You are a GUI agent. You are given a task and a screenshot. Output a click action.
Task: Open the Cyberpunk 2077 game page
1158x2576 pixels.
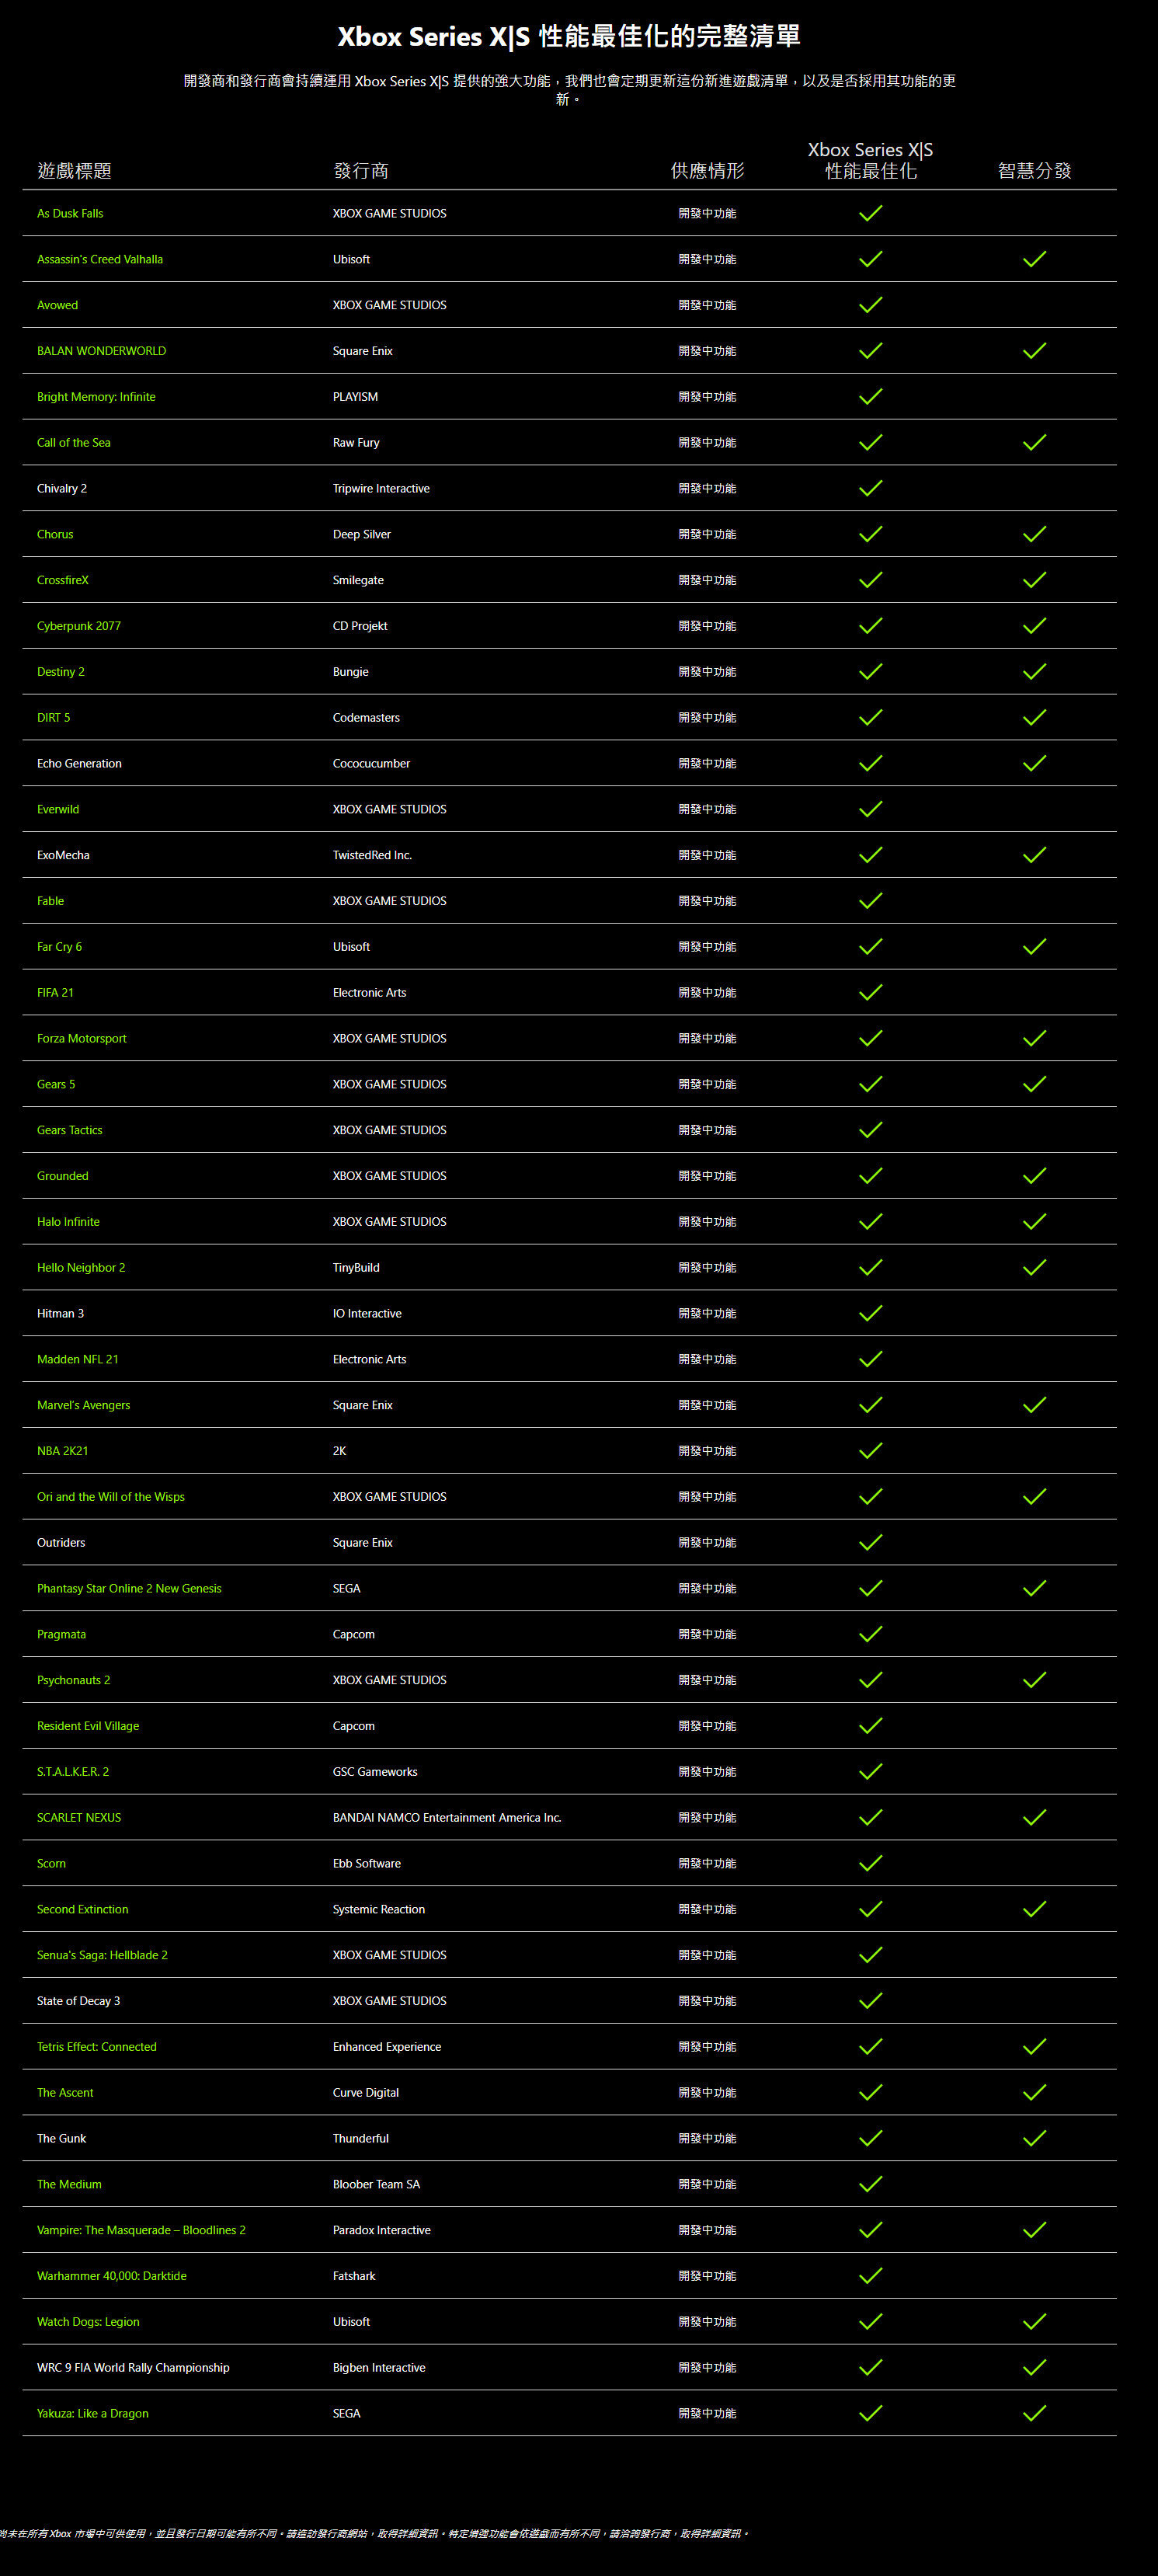(x=79, y=626)
